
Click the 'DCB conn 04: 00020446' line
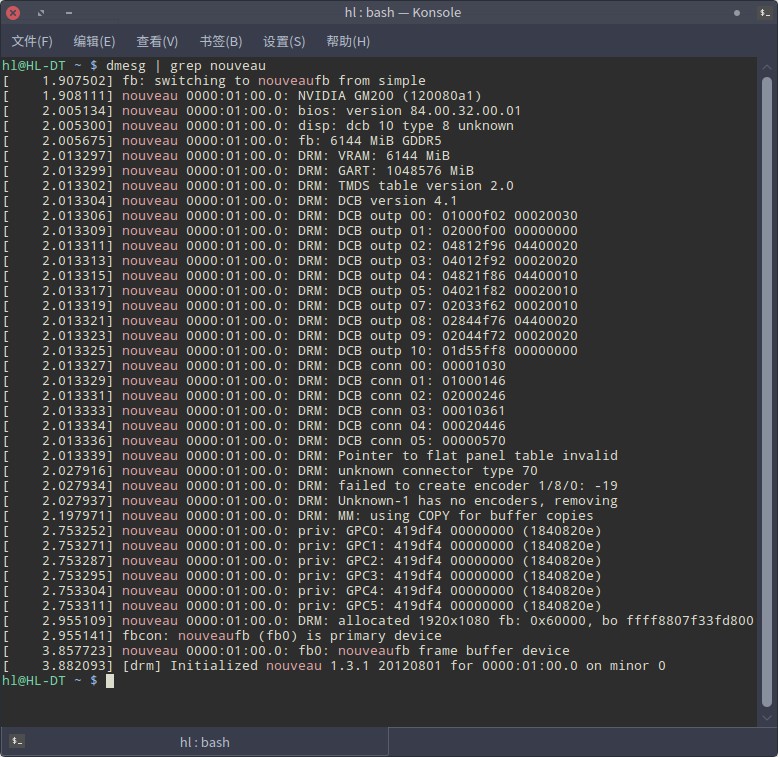click(254, 426)
